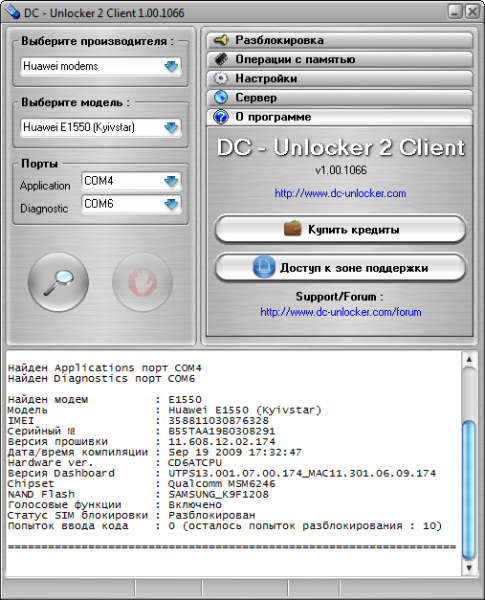The height and width of the screenshot is (600, 485).
Task: Click the globe icon beside Сервер
Action: pos(221,97)
